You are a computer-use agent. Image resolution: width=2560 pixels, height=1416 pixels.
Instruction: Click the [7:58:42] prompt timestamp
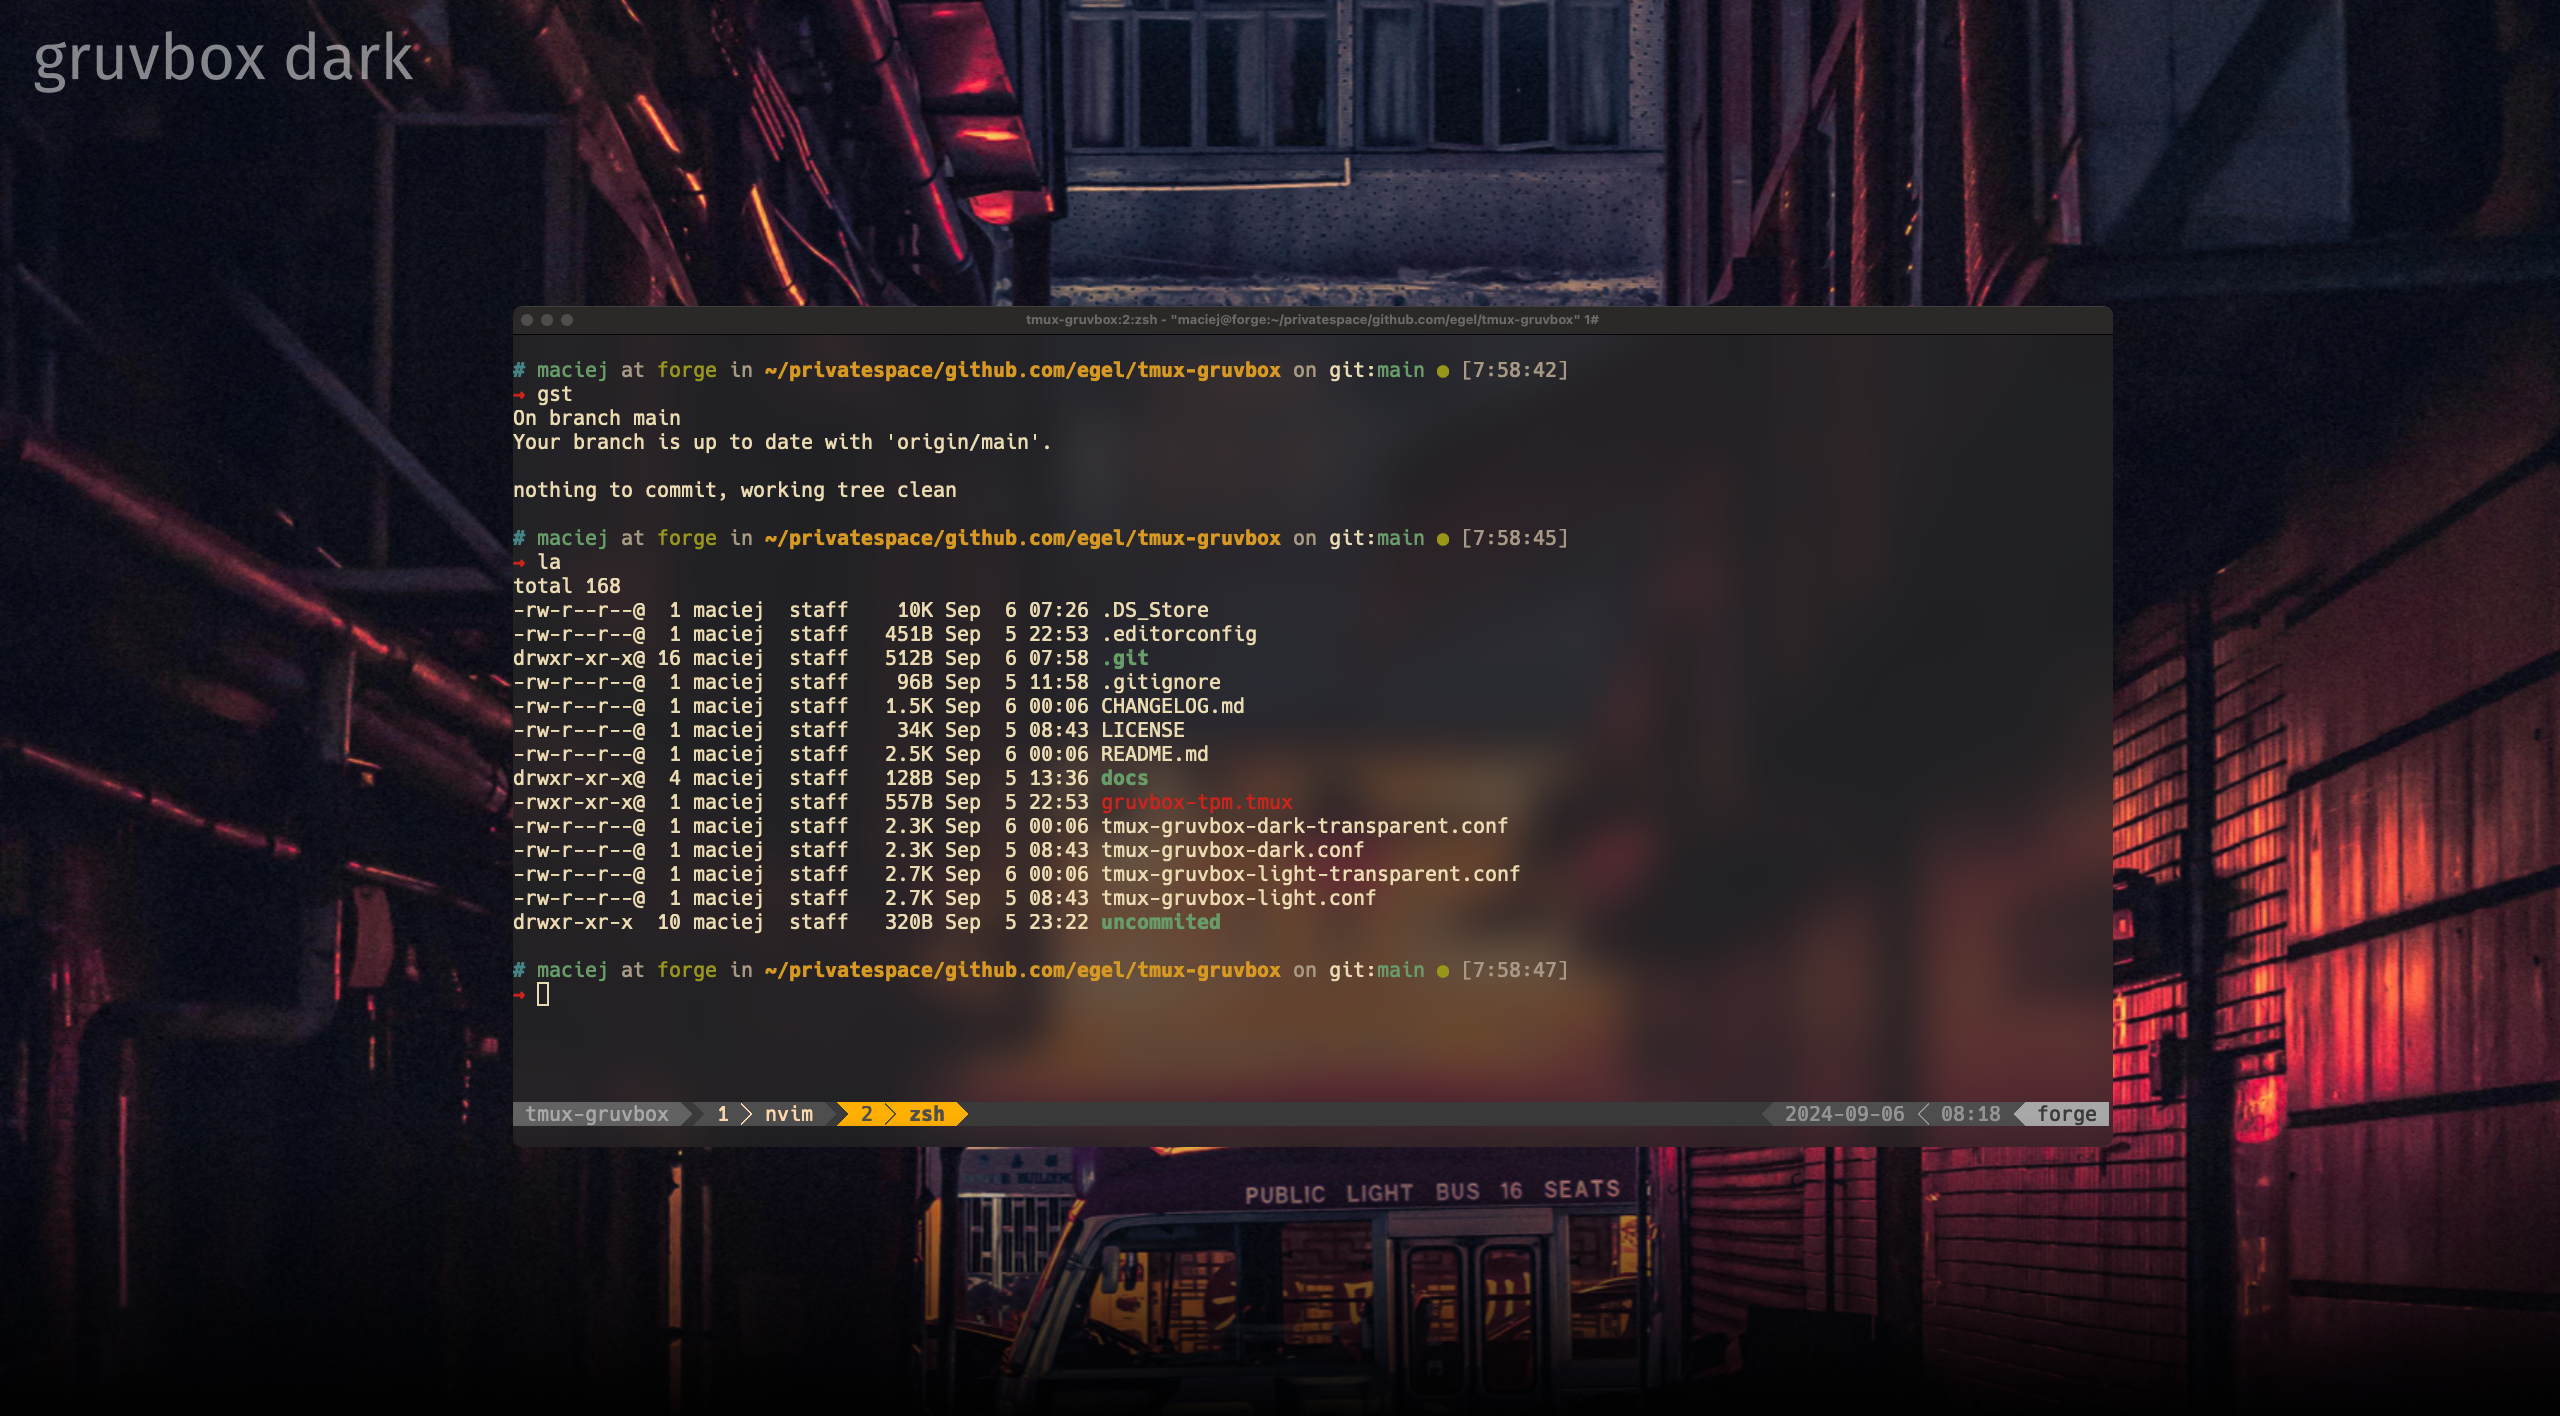(1515, 370)
